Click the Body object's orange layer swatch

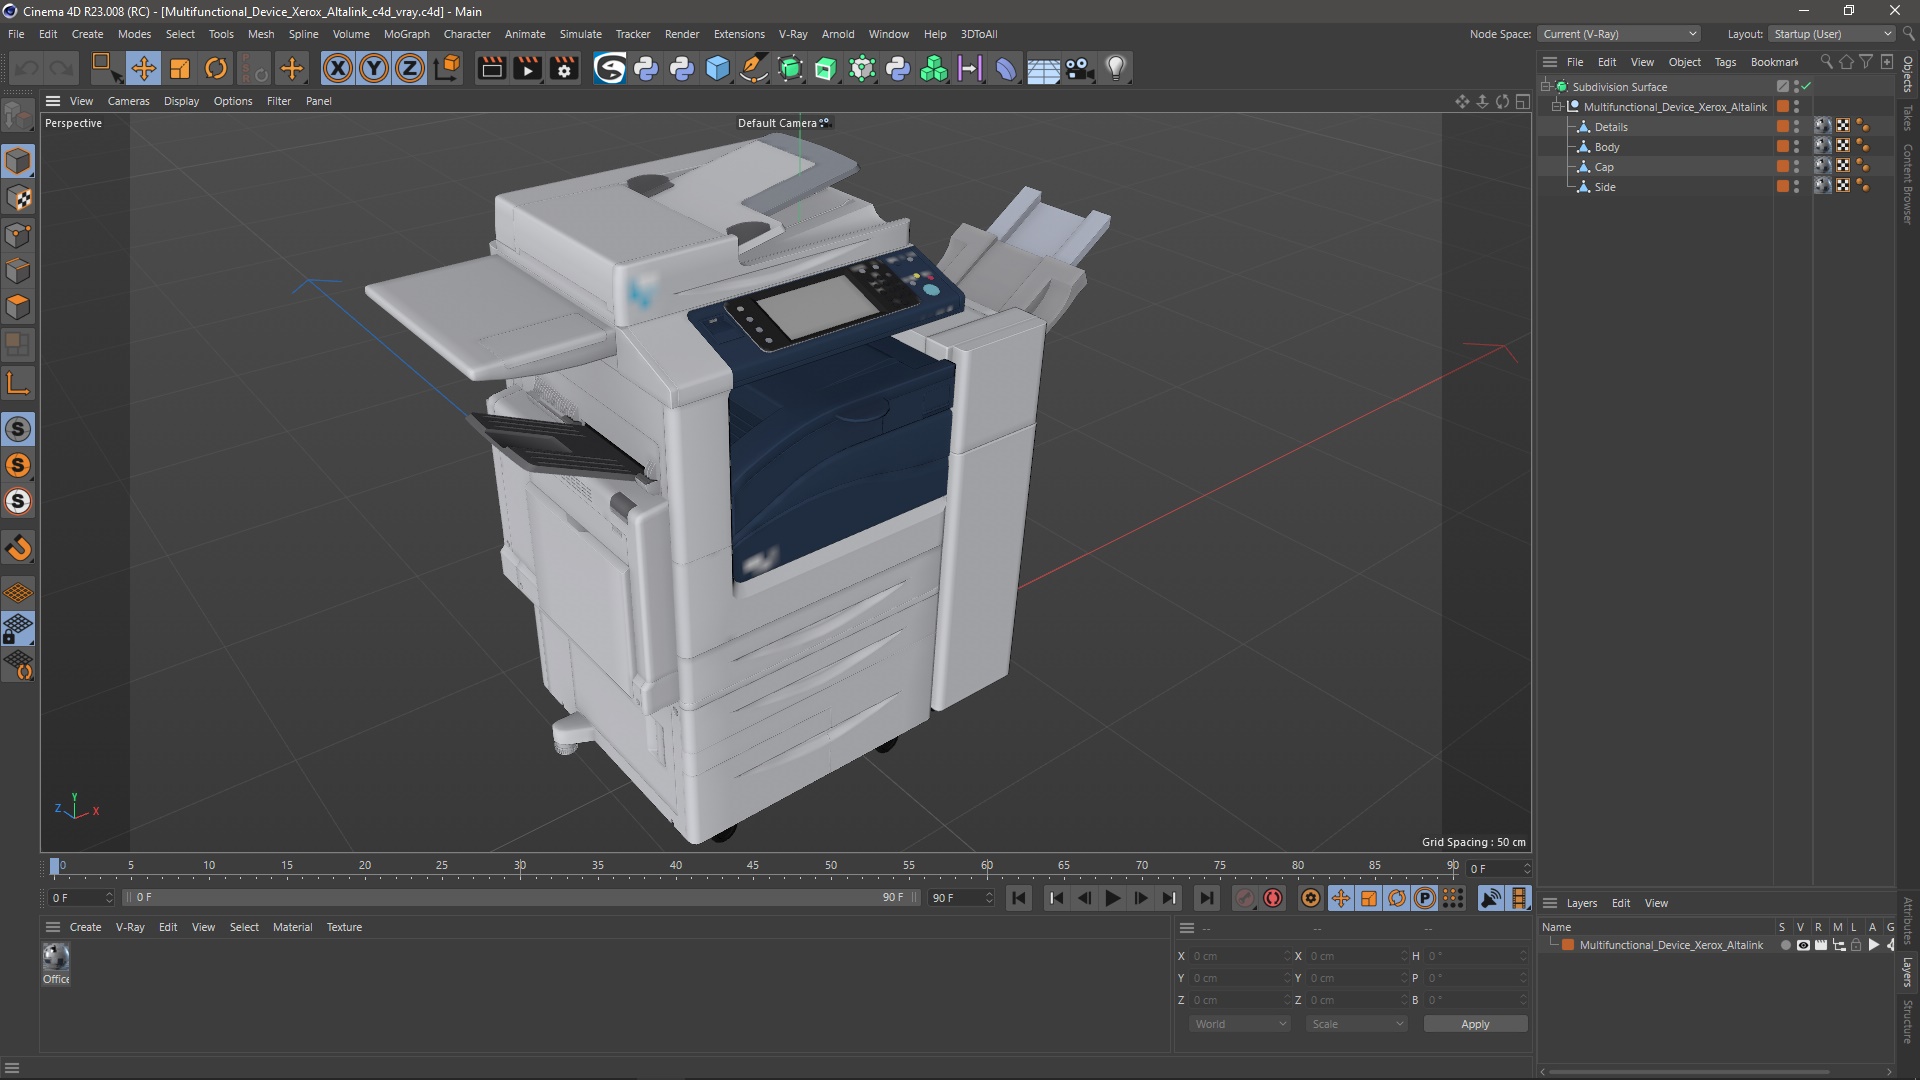click(x=1782, y=147)
